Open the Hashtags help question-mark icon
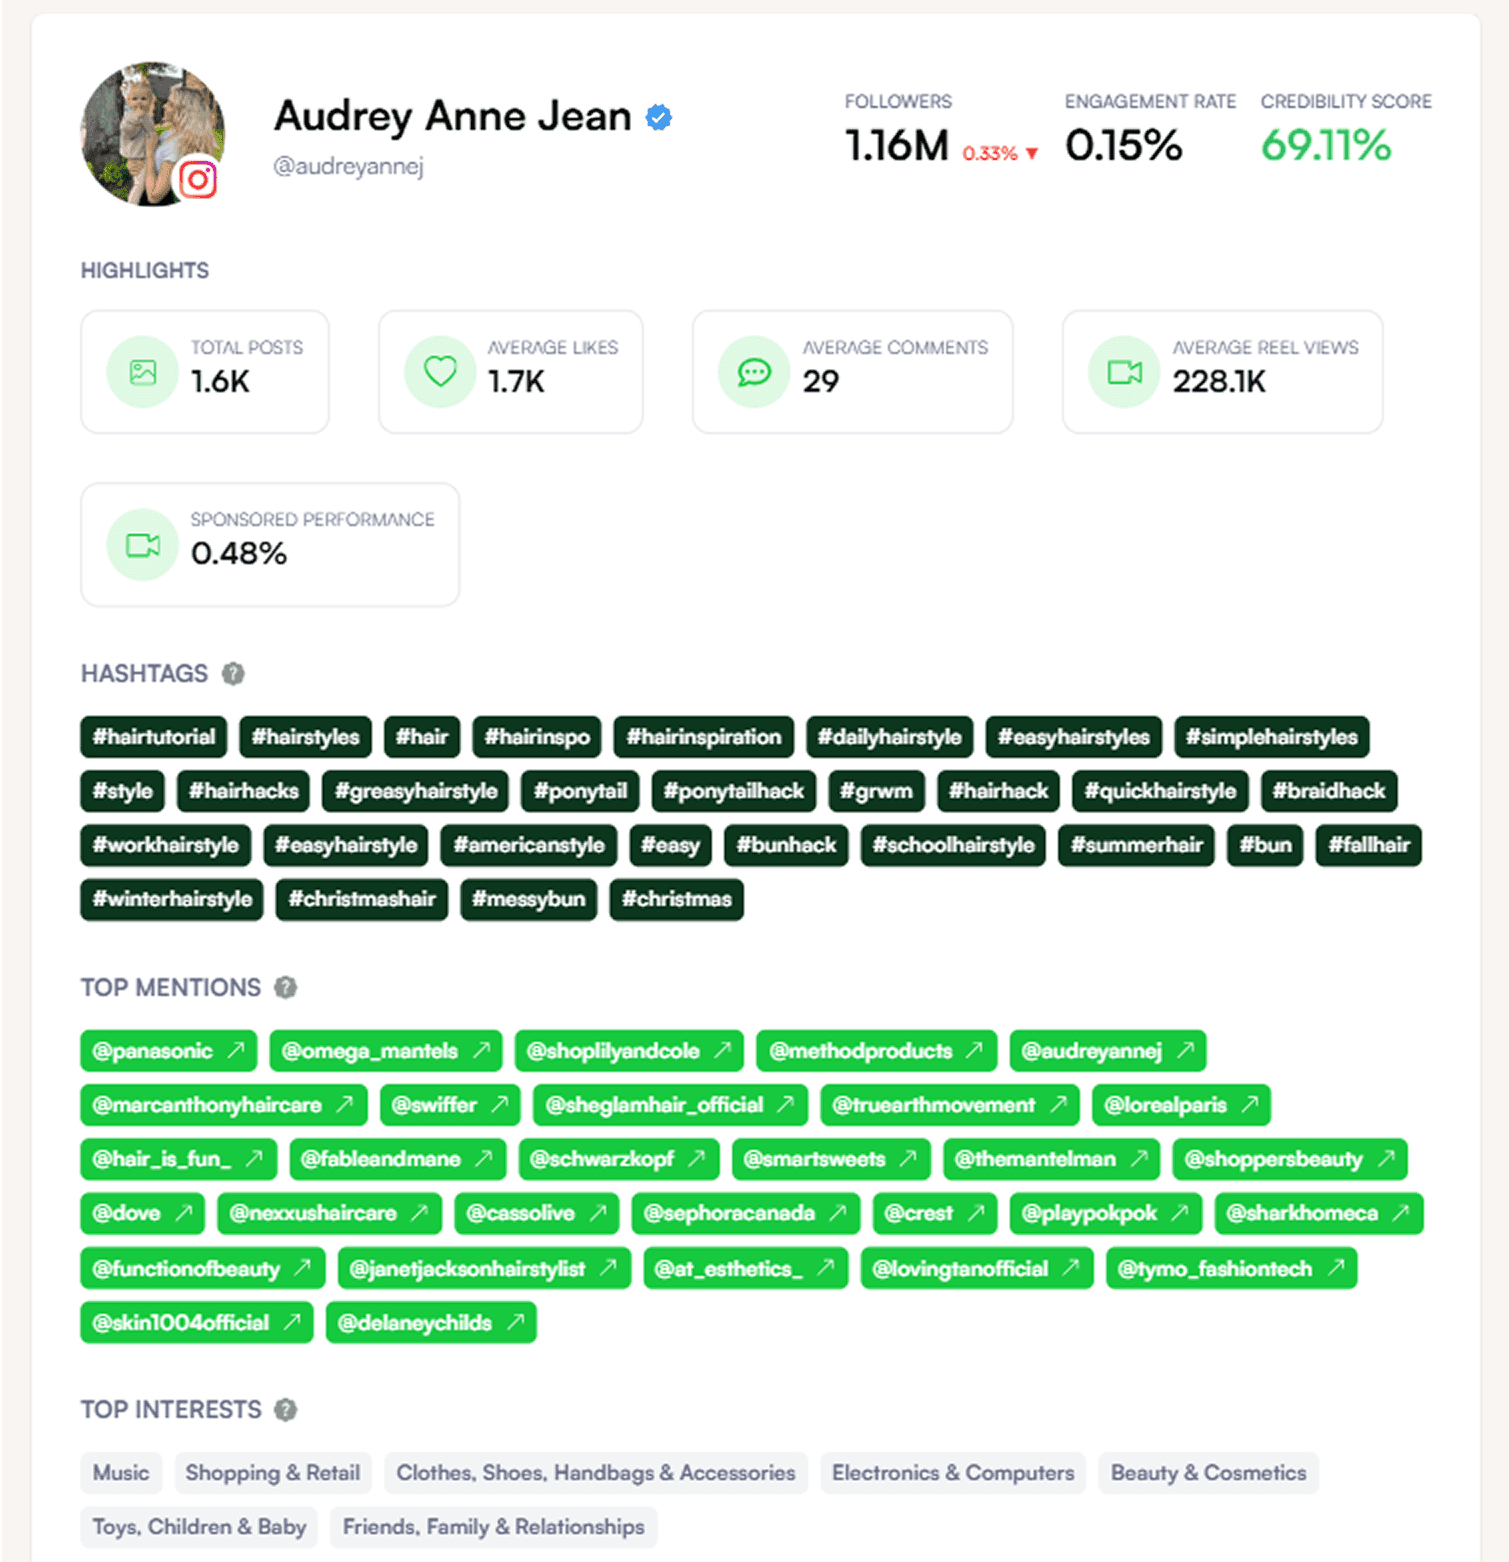 [x=233, y=673]
